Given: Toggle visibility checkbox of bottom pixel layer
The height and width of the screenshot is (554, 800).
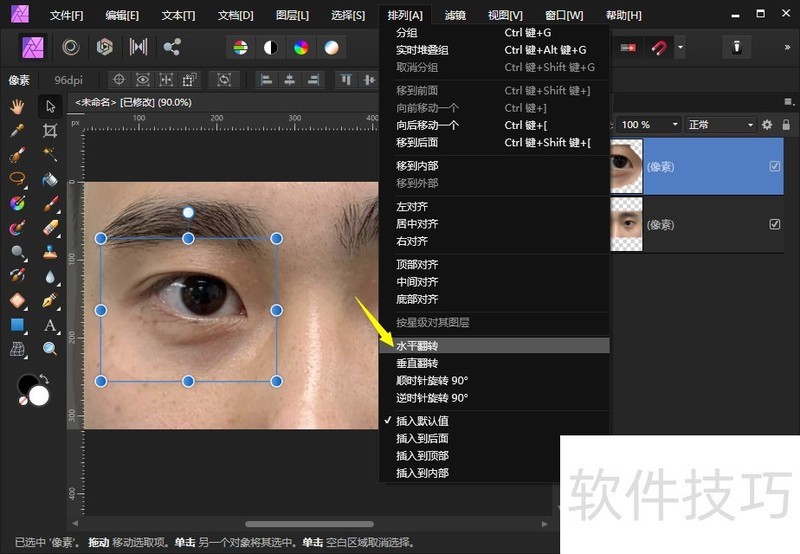Looking at the screenshot, I should (x=774, y=224).
